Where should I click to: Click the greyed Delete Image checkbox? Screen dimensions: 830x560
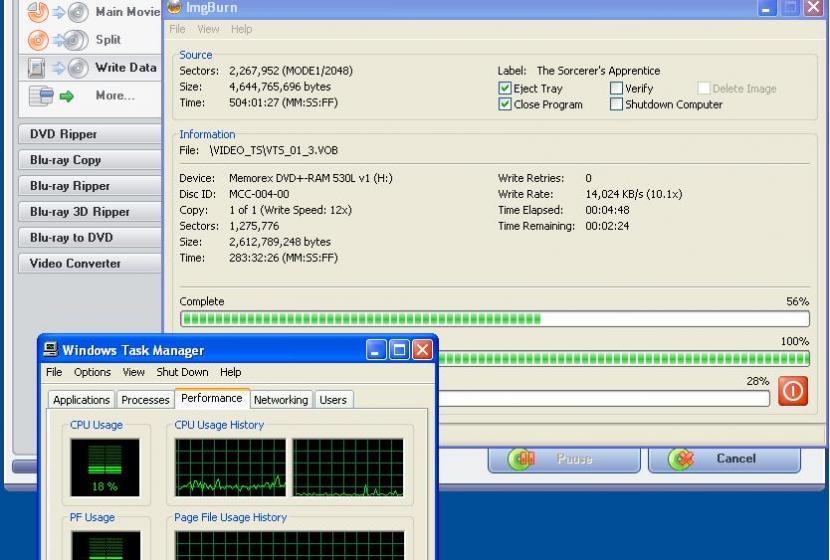coord(703,88)
